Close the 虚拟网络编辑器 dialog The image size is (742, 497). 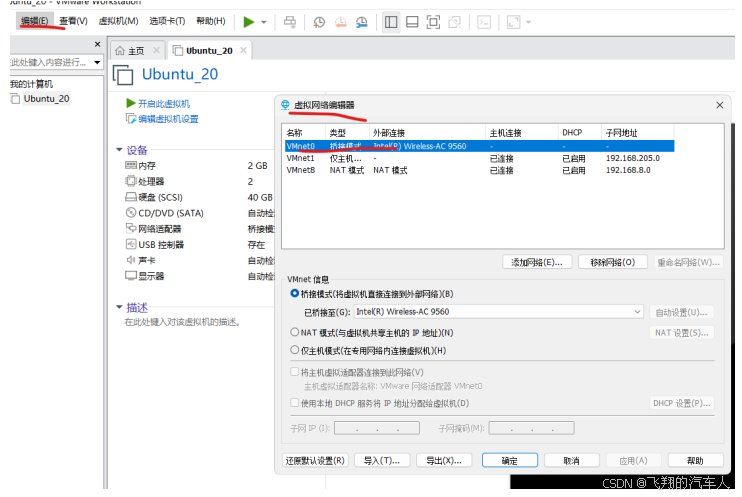point(720,105)
